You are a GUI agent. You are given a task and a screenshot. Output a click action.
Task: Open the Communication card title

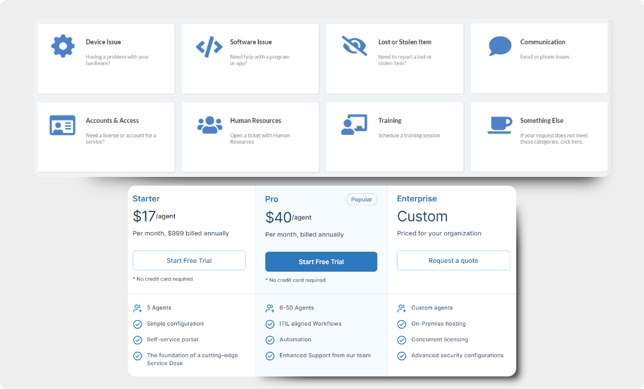(x=543, y=42)
